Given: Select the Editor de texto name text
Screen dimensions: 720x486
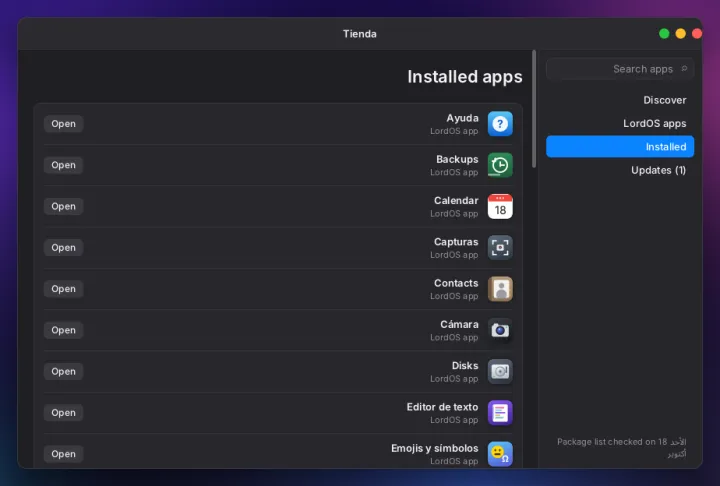Looking at the screenshot, I should pyautogui.click(x=442, y=407).
